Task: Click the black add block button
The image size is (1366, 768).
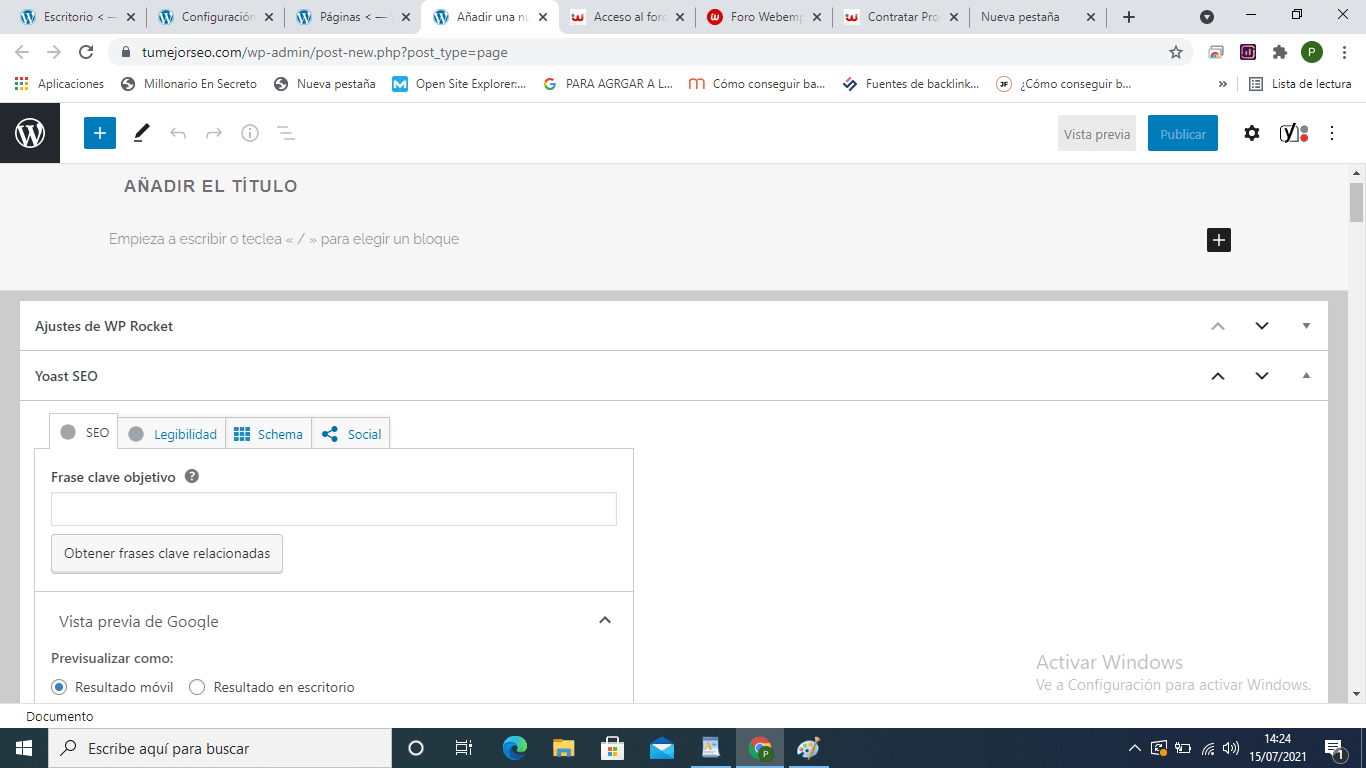Action: 1218,240
